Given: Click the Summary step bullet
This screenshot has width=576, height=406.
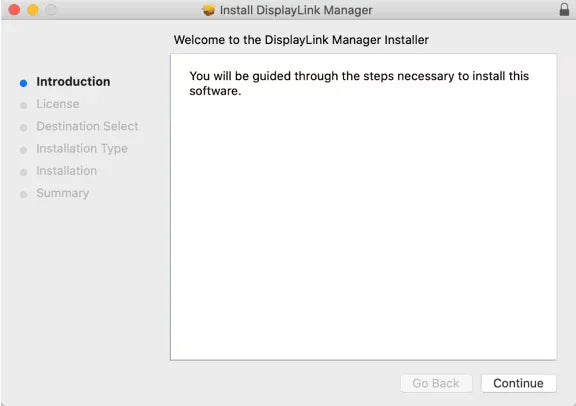Looking at the screenshot, I should click(24, 195).
